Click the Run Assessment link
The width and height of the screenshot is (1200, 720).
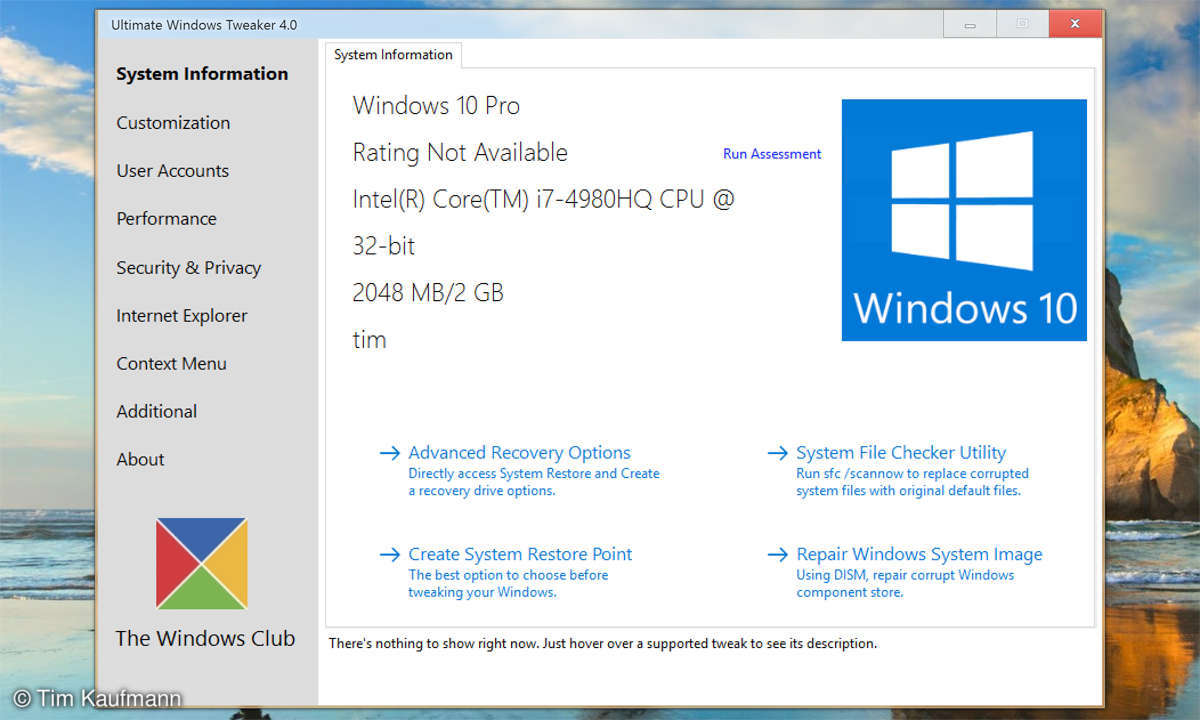tap(772, 154)
